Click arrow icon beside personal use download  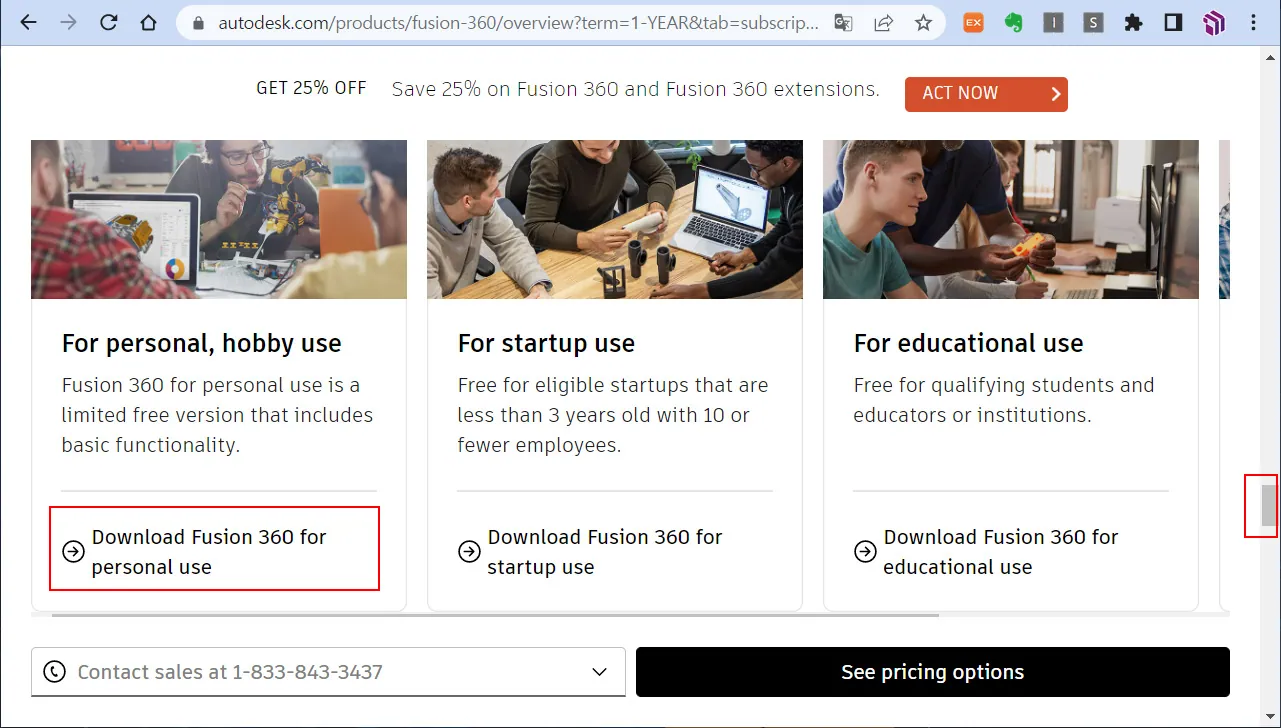coord(73,551)
